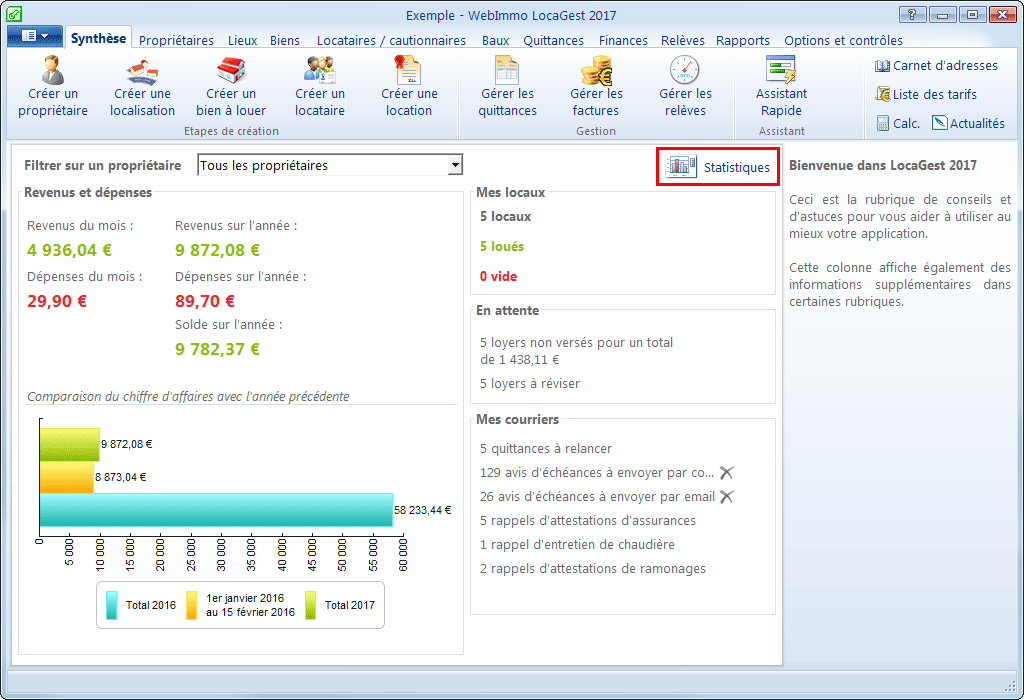This screenshot has height=700, width=1024.
Task: Click the 8 873,04 € orange bar
Action: pos(67,477)
